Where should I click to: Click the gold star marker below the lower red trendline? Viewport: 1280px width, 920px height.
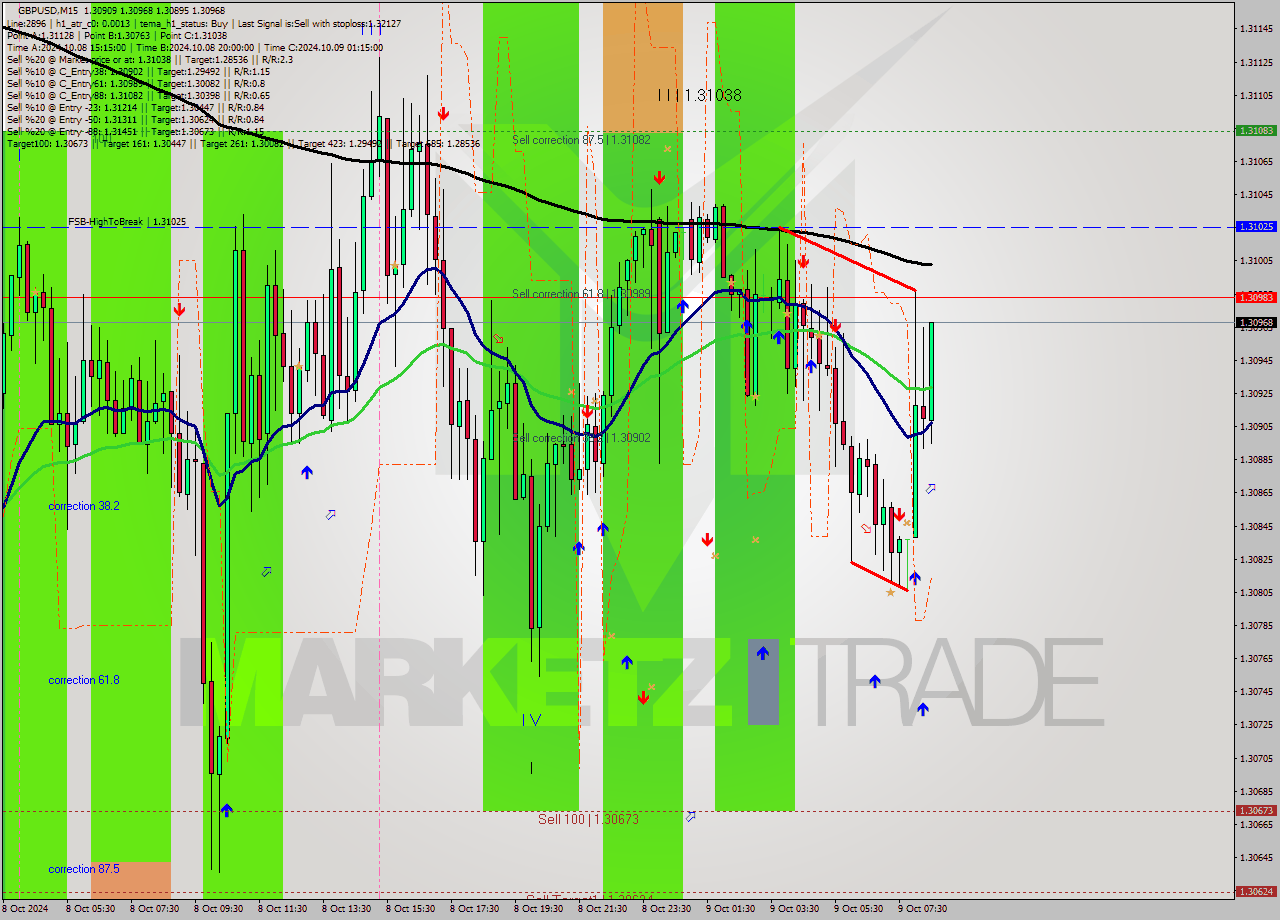[x=890, y=592]
